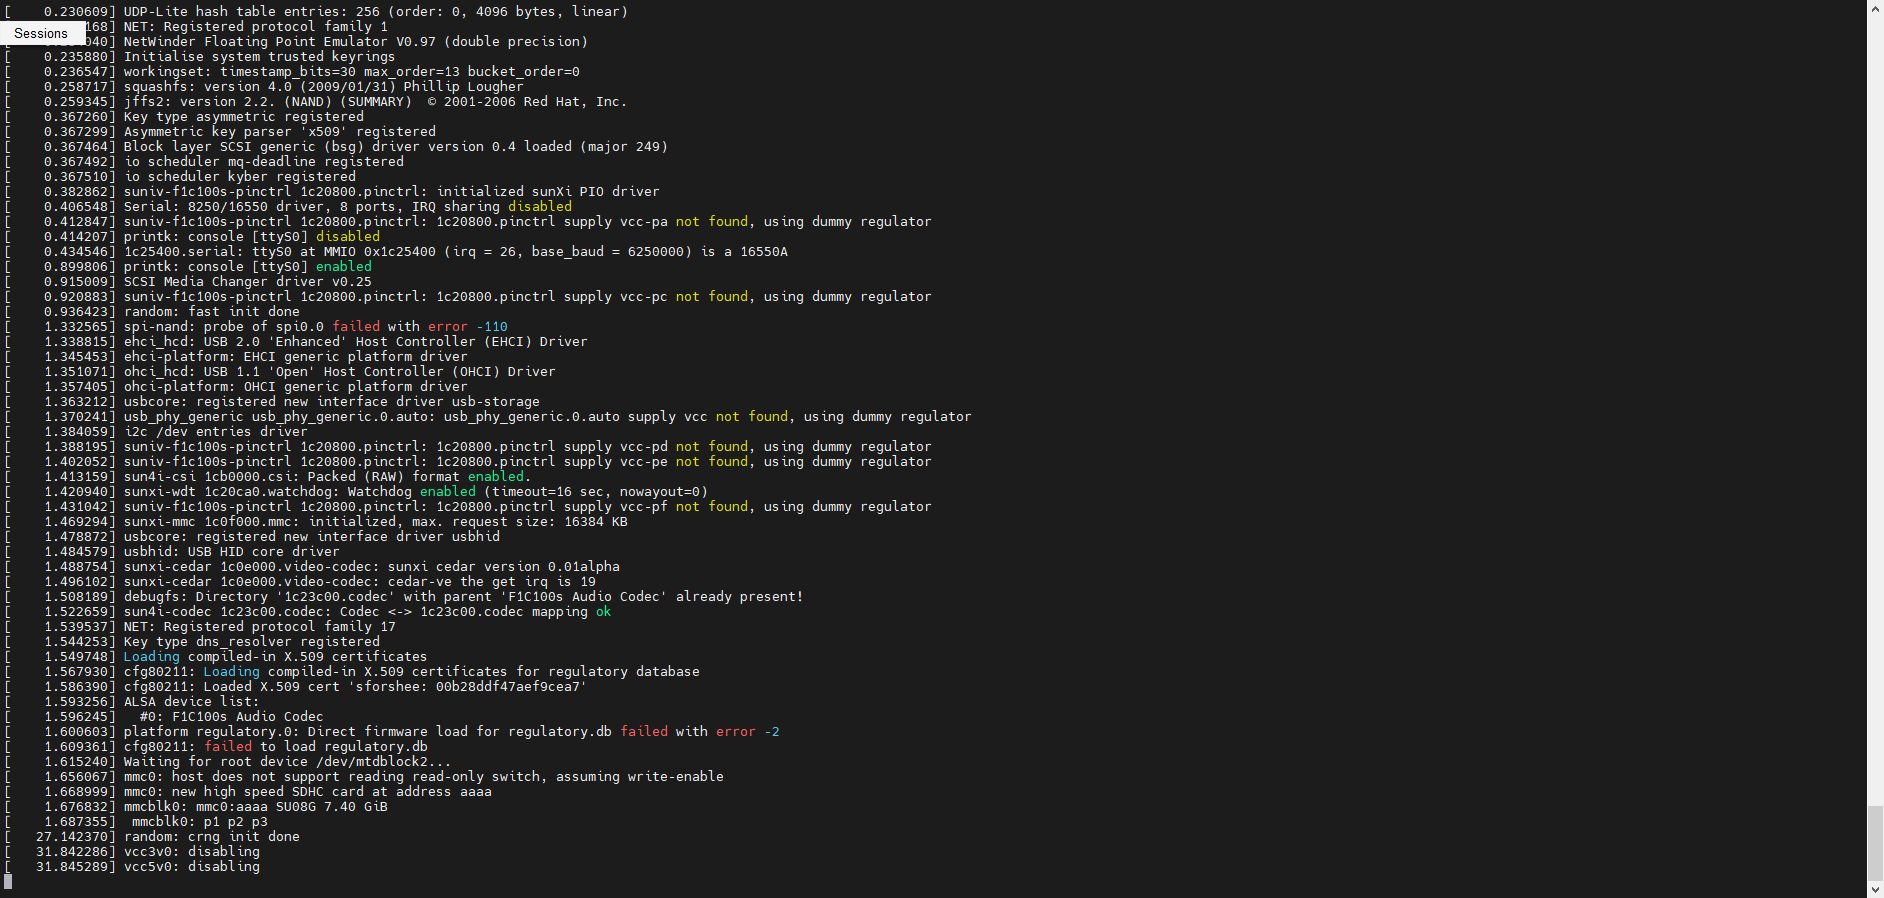1884x898 pixels.
Task: Click the scrollbar up arrow
Action: [1875, 9]
